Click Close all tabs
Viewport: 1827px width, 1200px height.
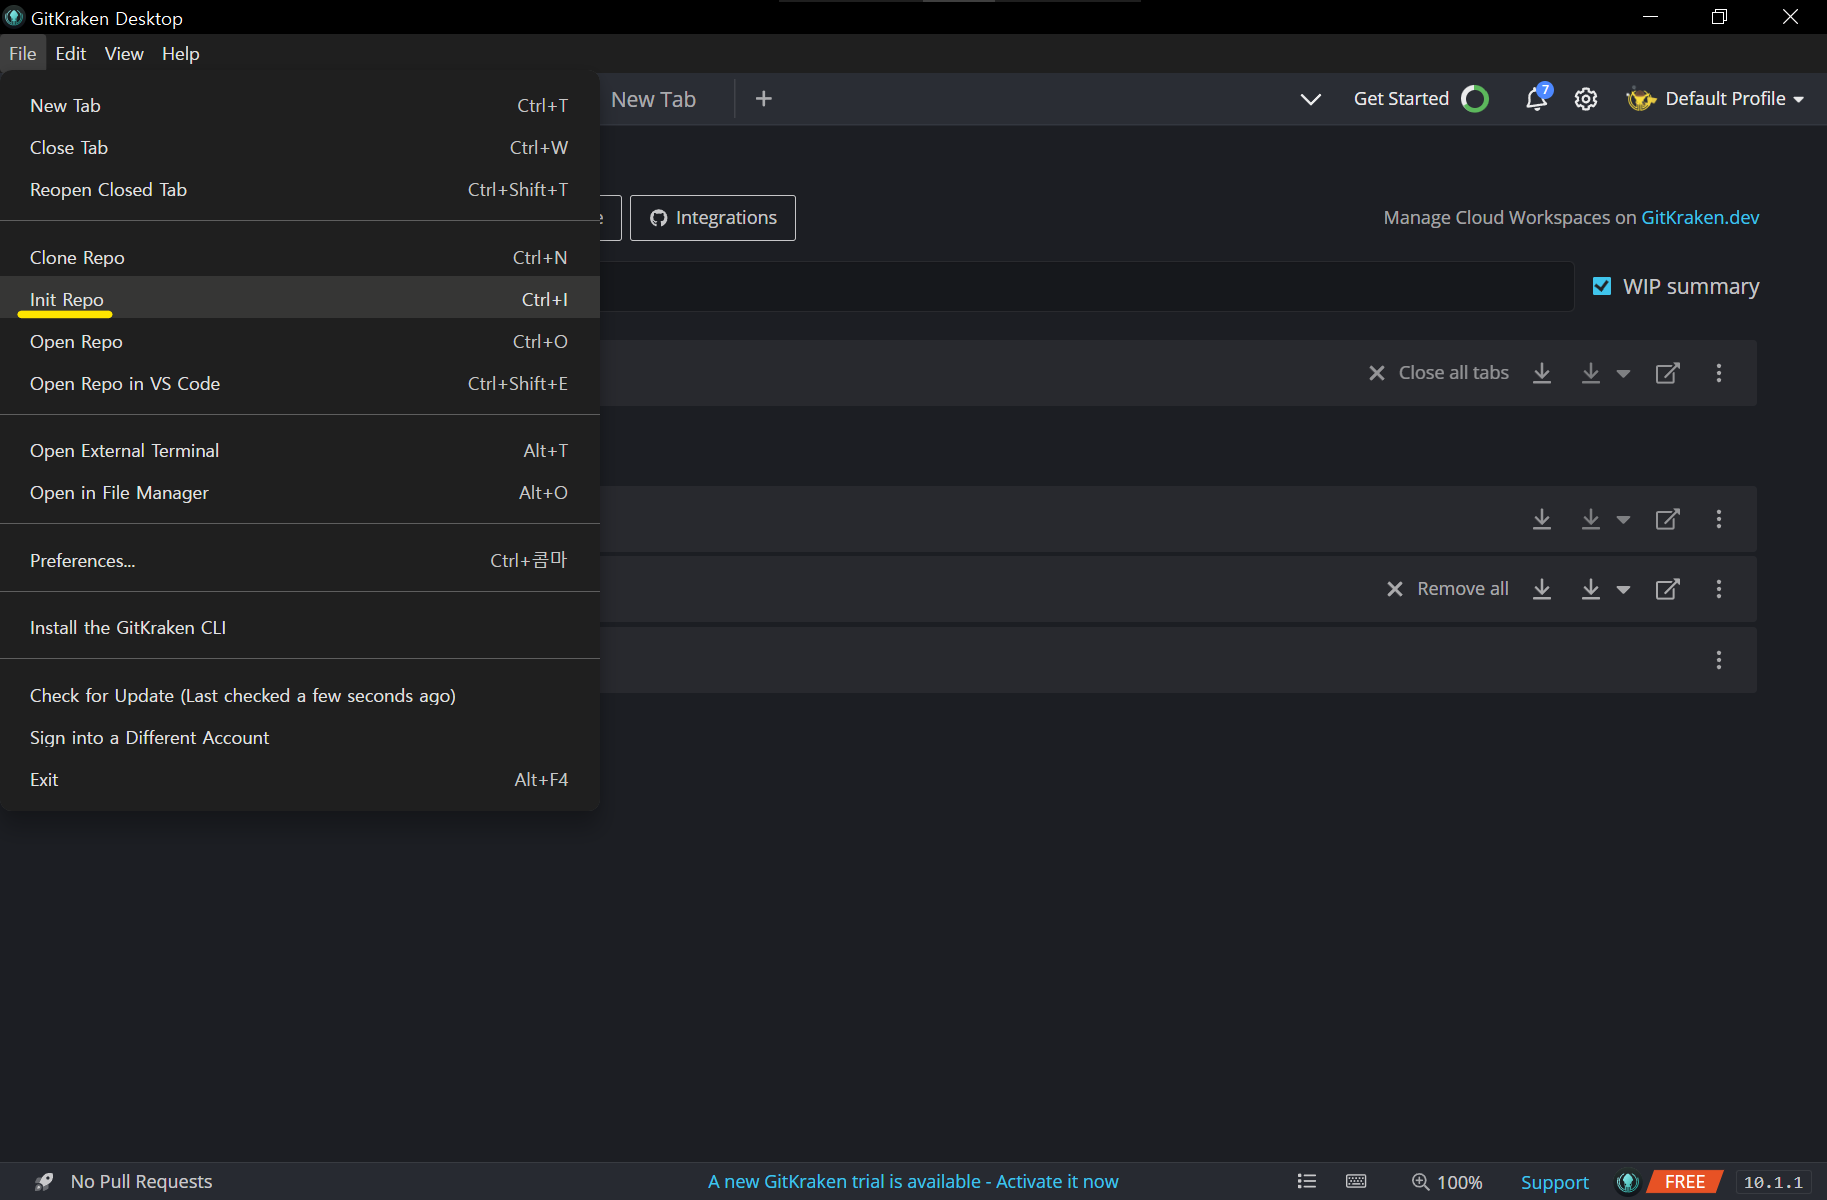tap(1453, 373)
